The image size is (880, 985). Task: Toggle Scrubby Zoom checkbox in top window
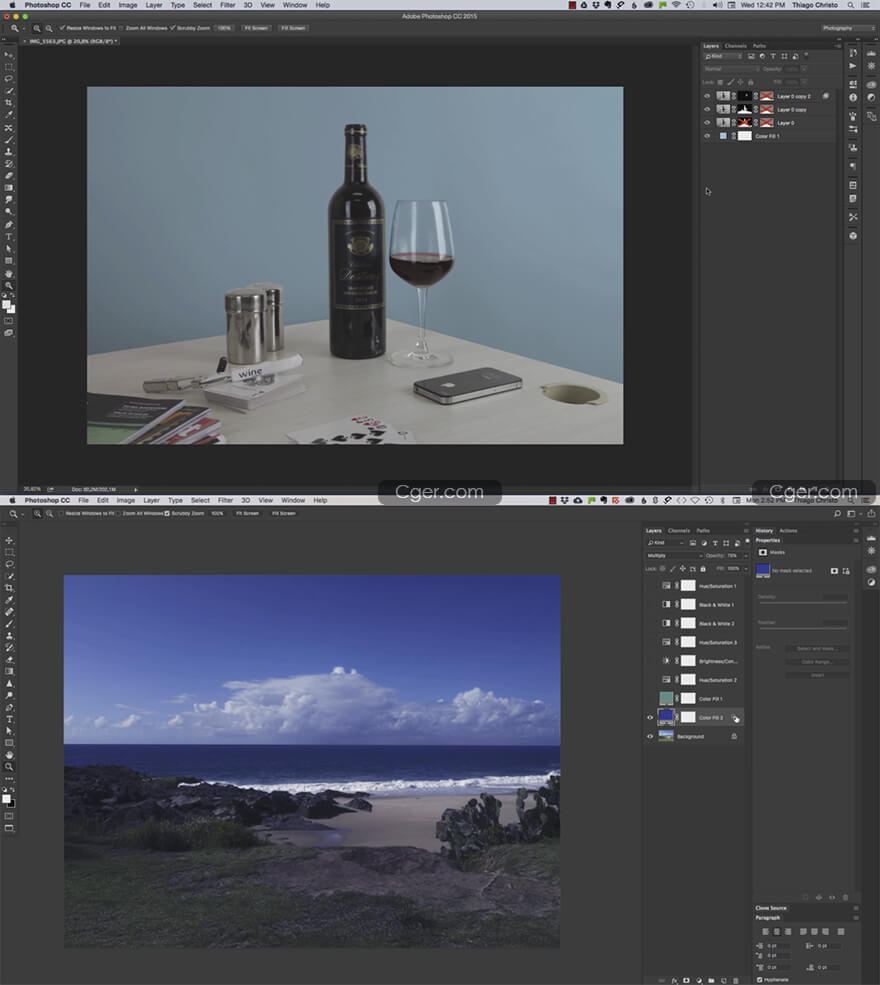173,28
